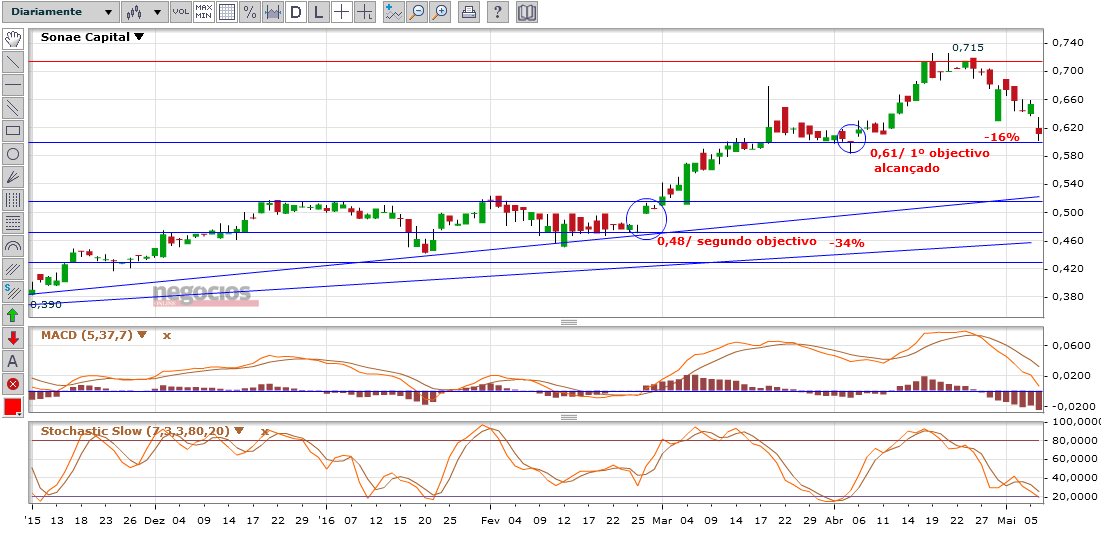
Task: Open the MACD (5,37,7) settings menu
Action: pyautogui.click(x=143, y=335)
